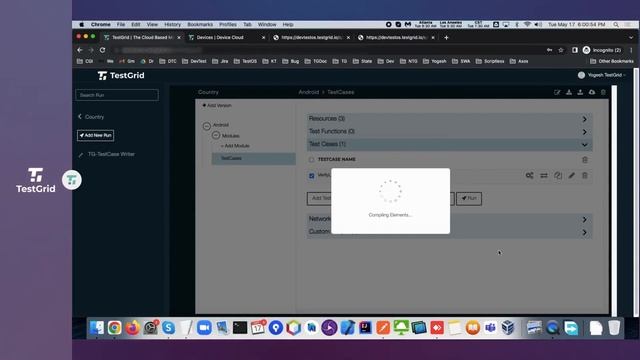Image resolution: width=640 pixels, height=360 pixels.
Task: Click the browser address bar
Action: pyautogui.click(x=327, y=50)
